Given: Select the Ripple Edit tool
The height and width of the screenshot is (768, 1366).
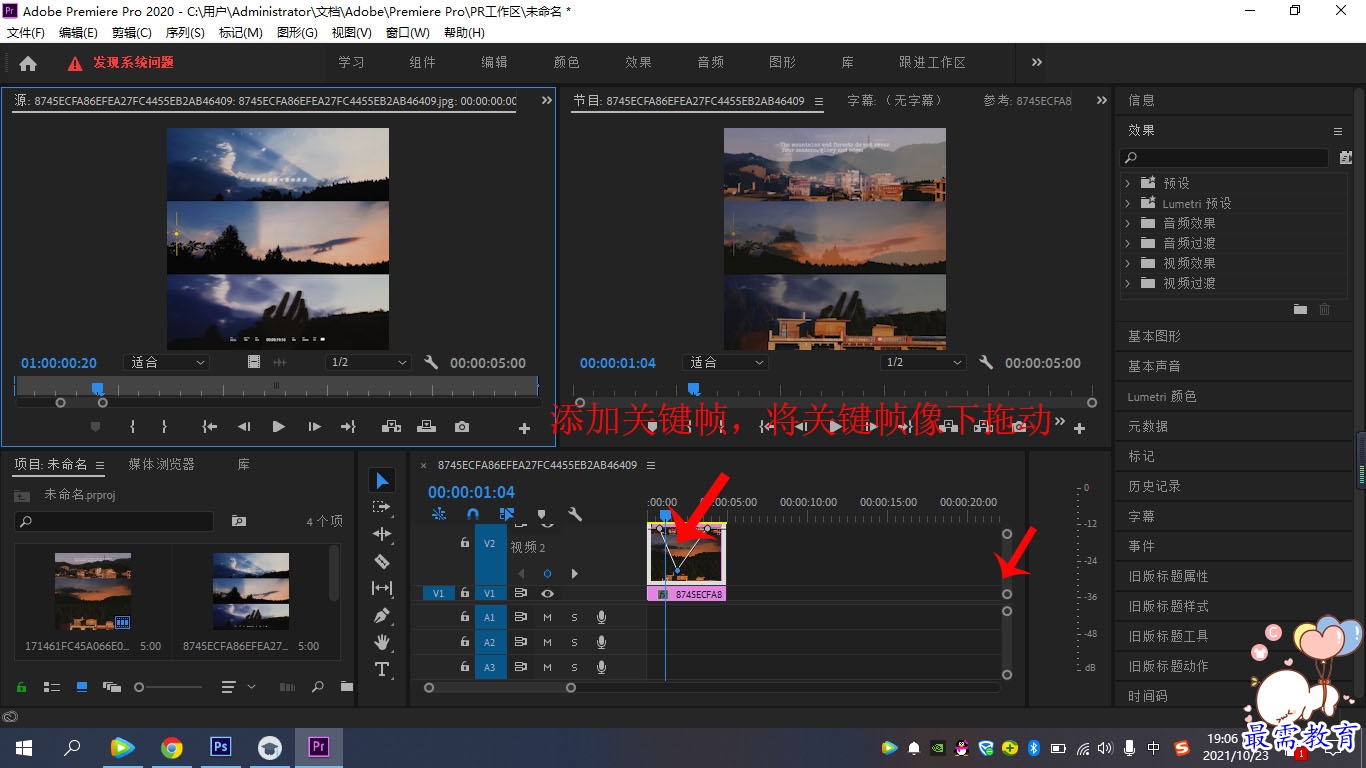Looking at the screenshot, I should click(x=382, y=534).
